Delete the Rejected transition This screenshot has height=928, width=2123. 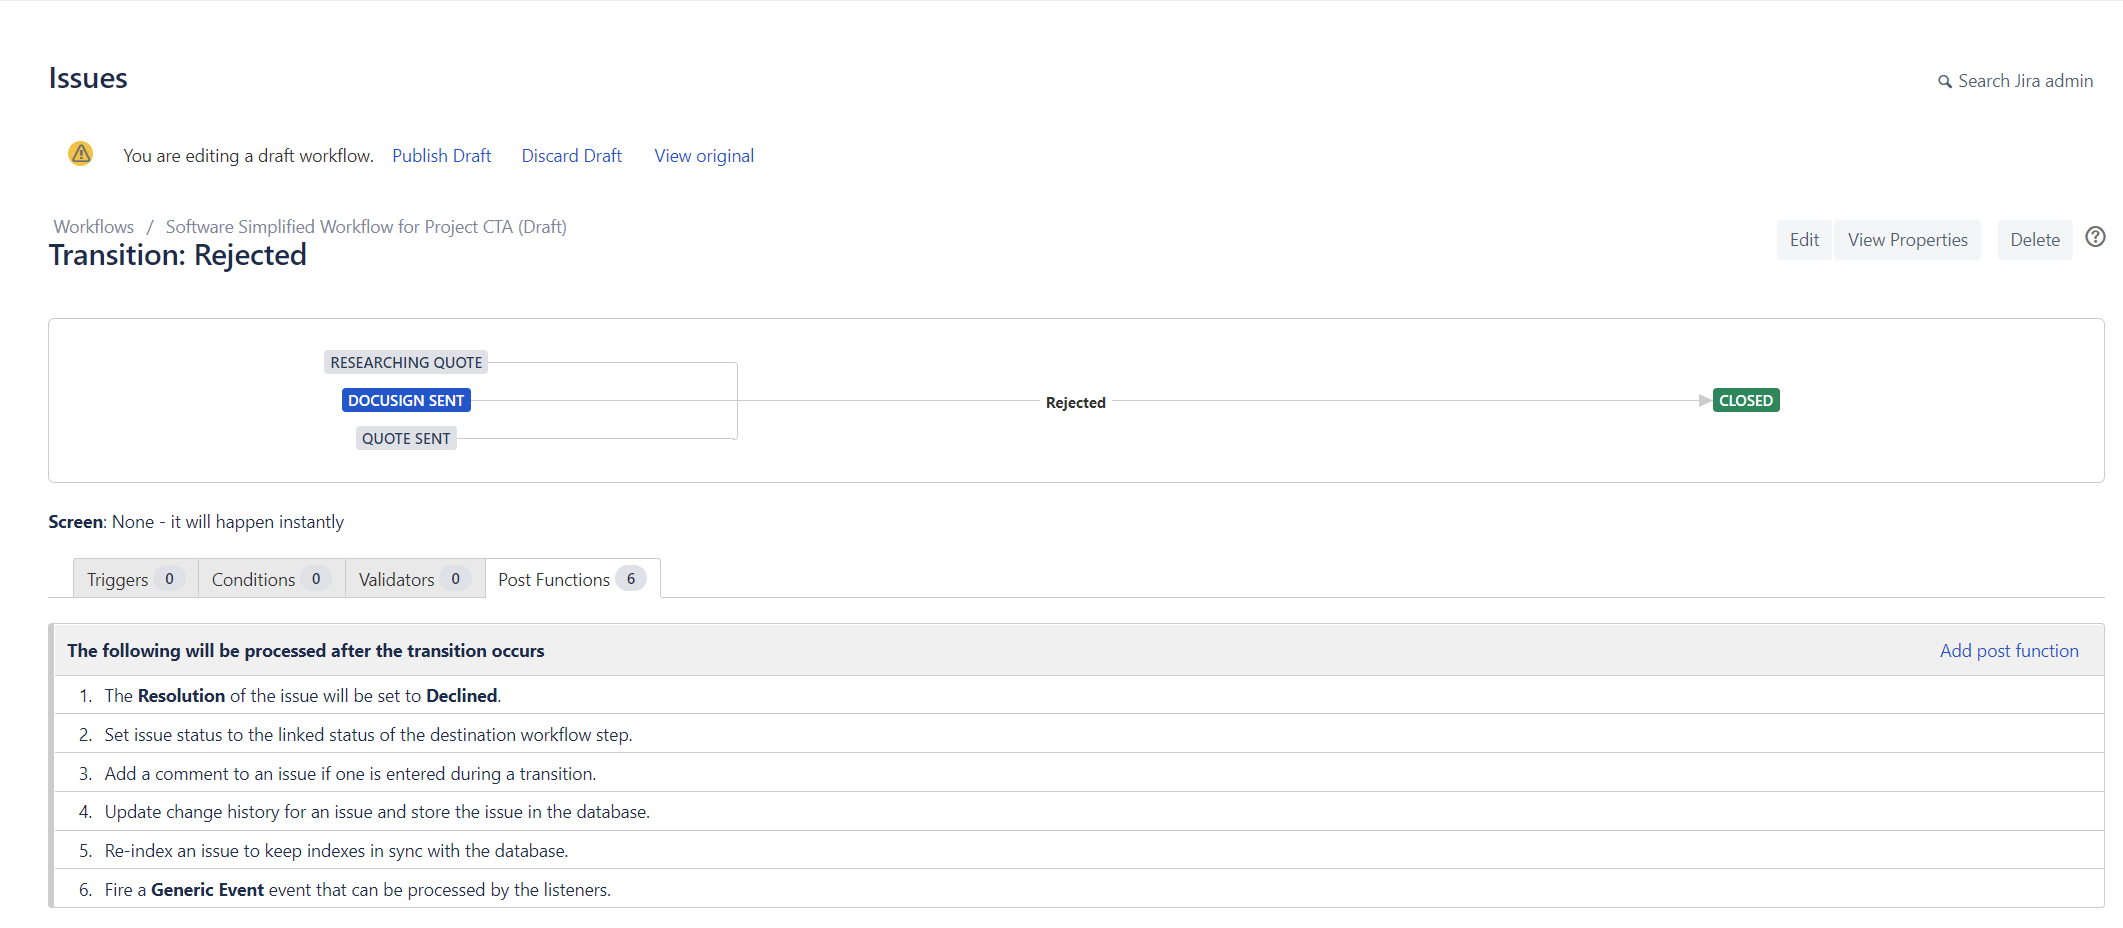2034,240
